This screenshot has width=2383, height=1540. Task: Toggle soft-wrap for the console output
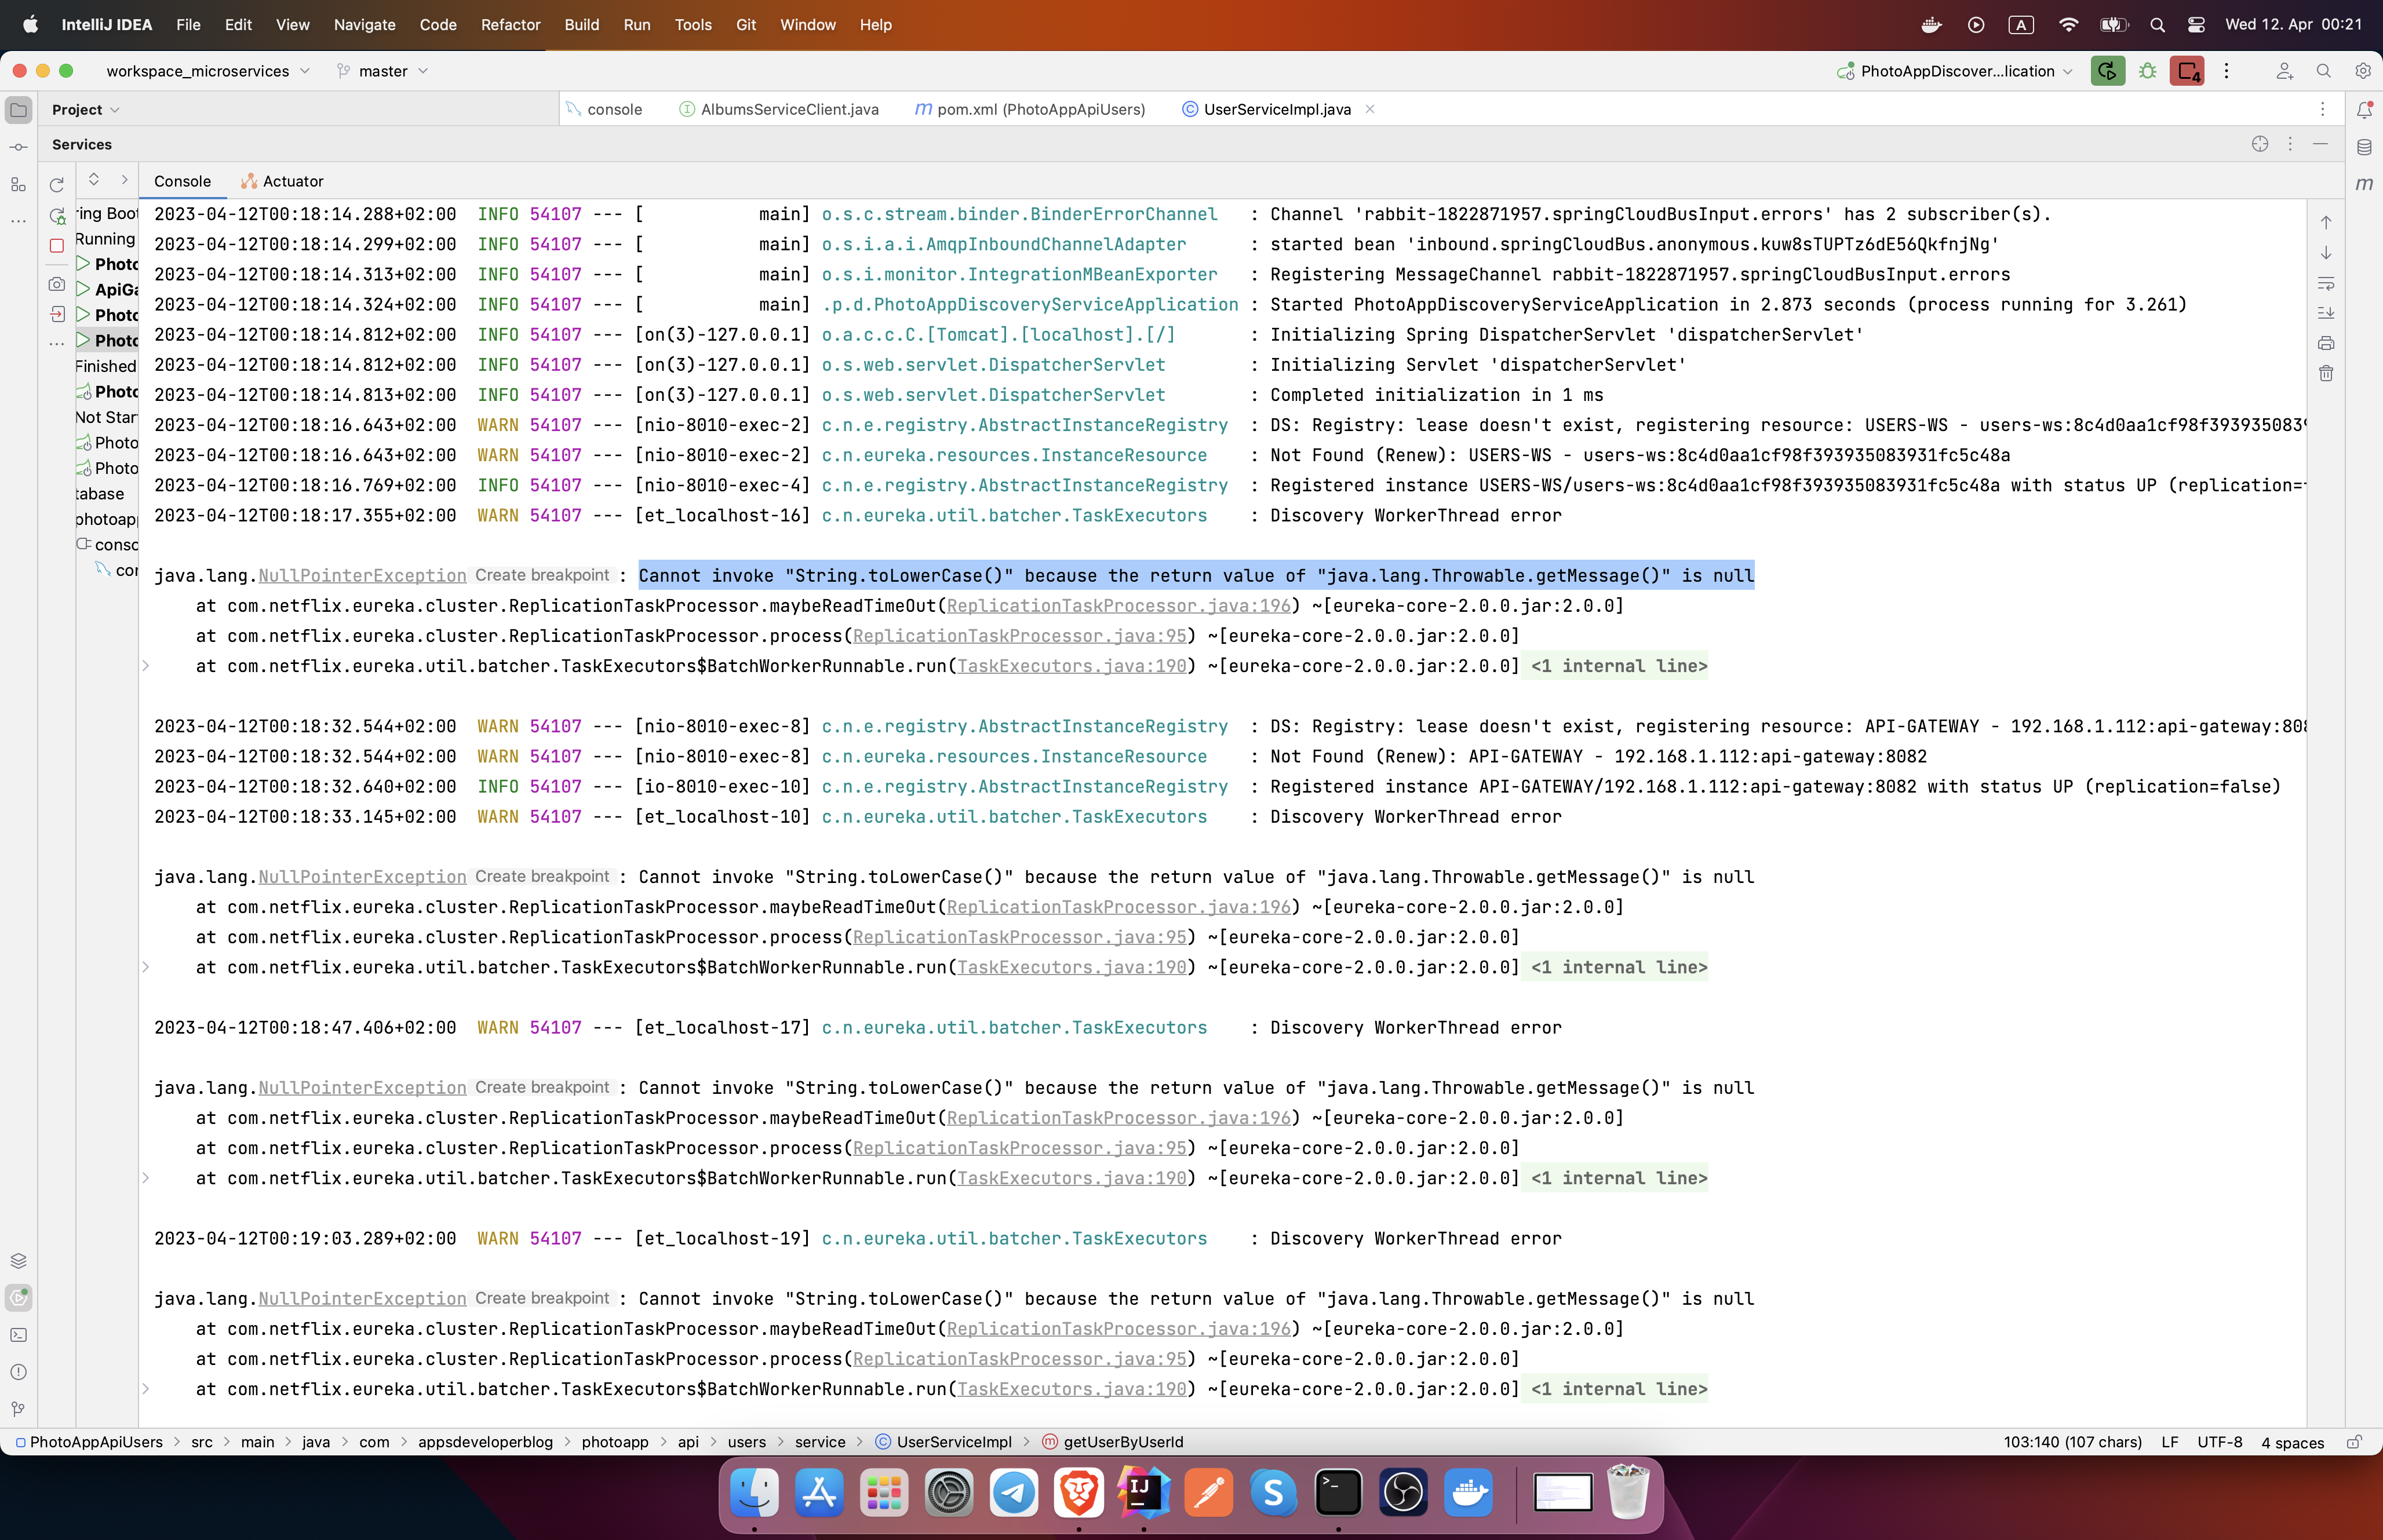click(2326, 283)
